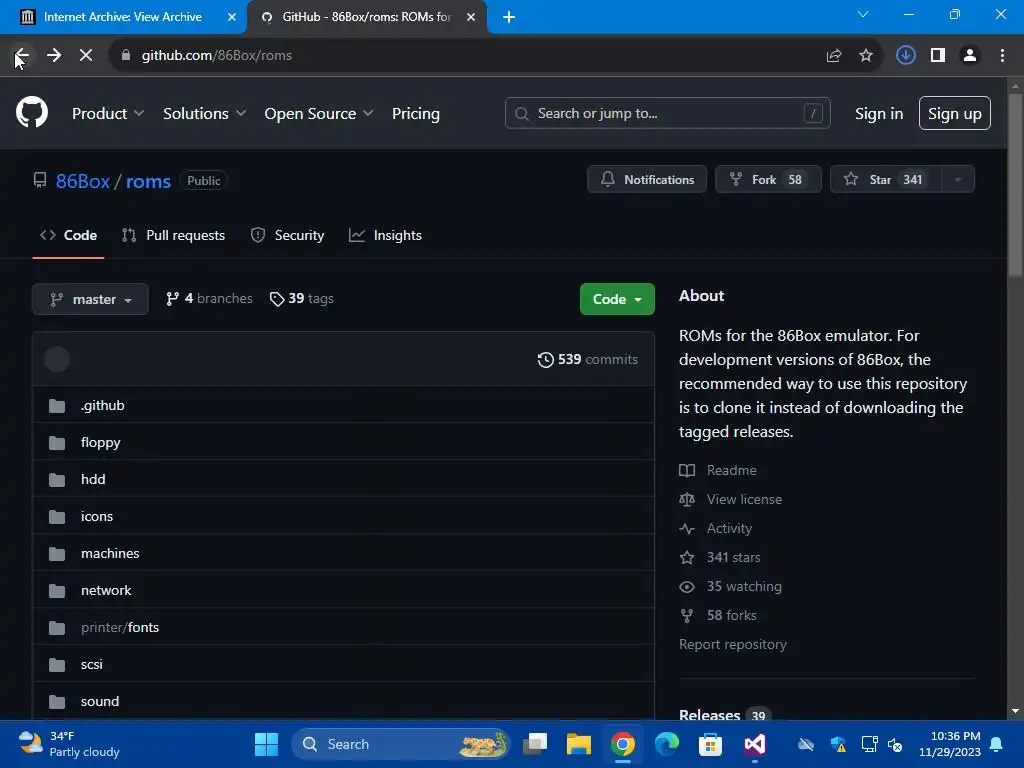
Task: Open the Activity link
Action: coord(729,528)
